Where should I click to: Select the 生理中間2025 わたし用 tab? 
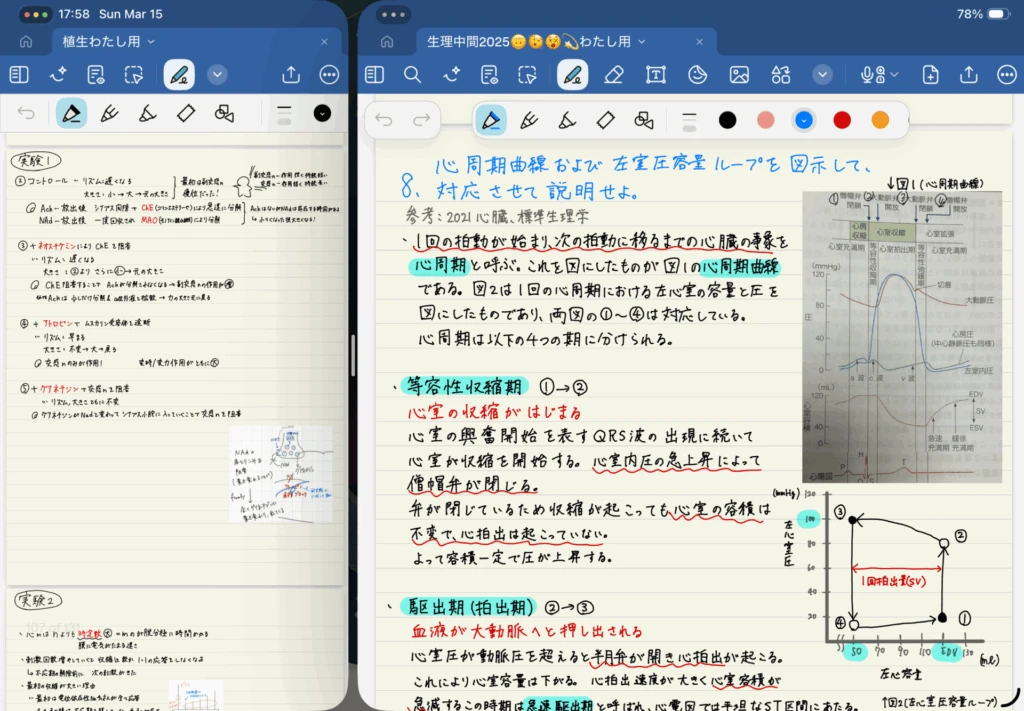tap(529, 42)
